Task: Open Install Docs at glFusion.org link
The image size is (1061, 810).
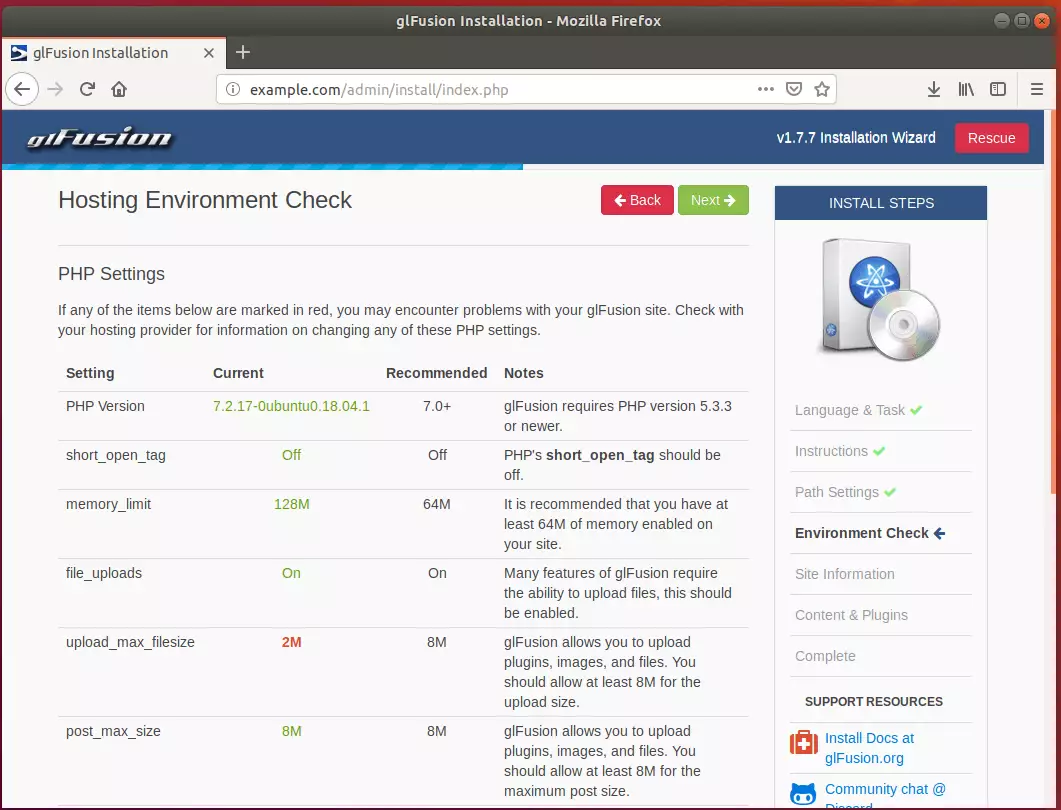Action: (x=870, y=748)
